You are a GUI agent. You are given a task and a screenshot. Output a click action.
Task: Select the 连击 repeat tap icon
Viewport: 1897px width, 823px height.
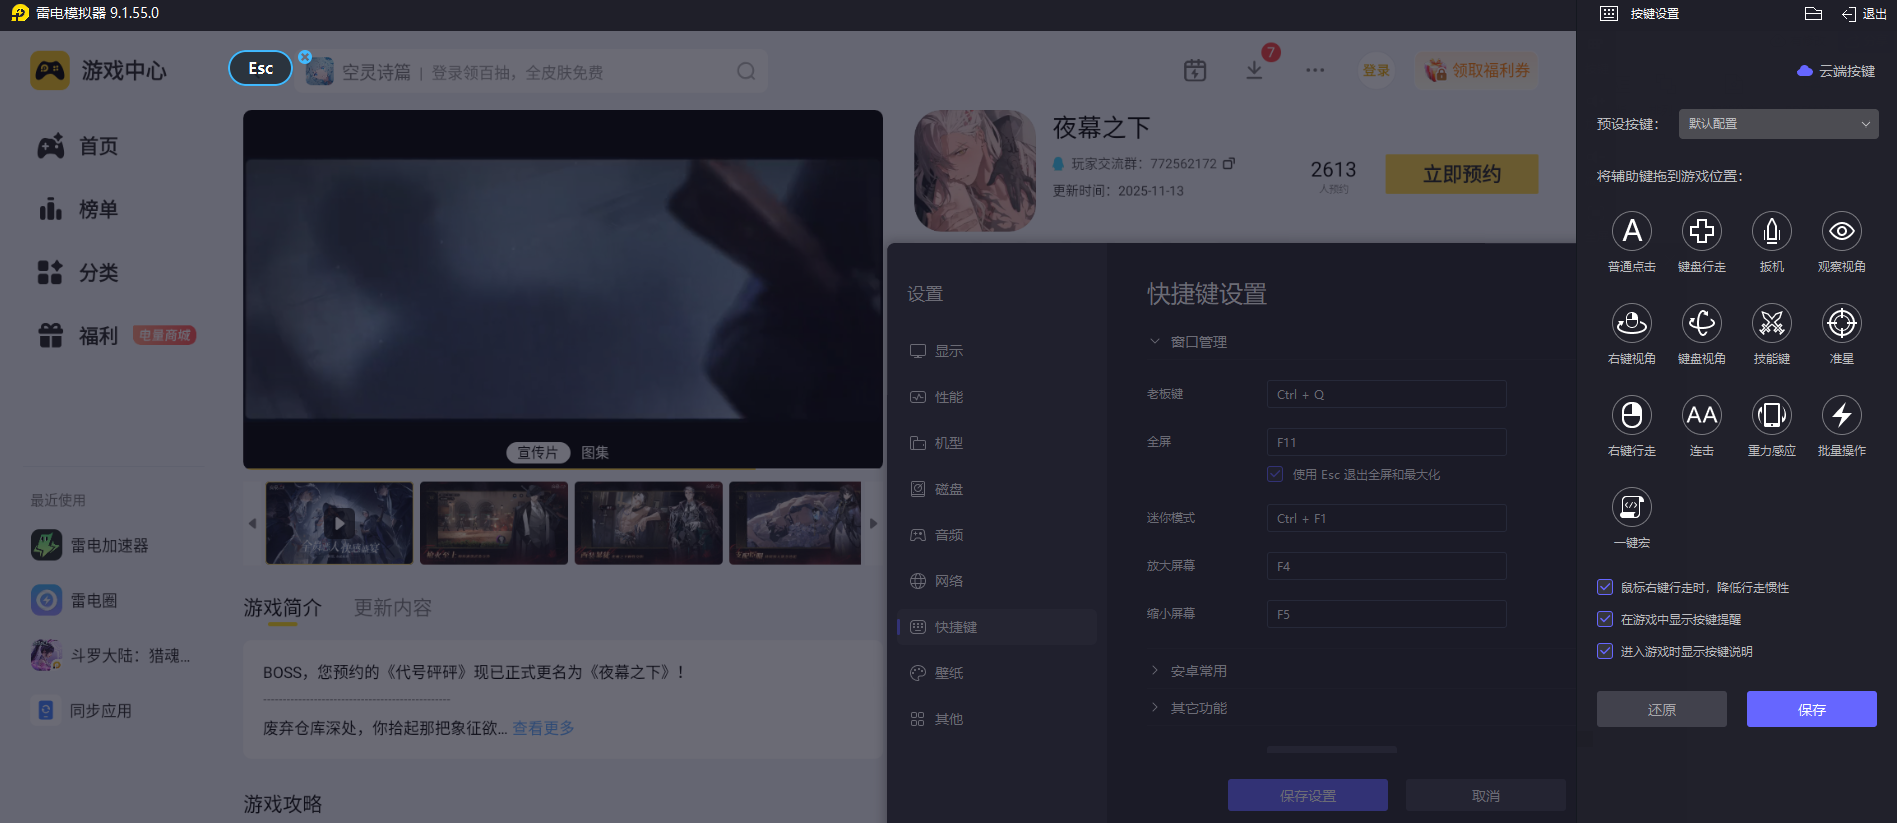click(1701, 415)
